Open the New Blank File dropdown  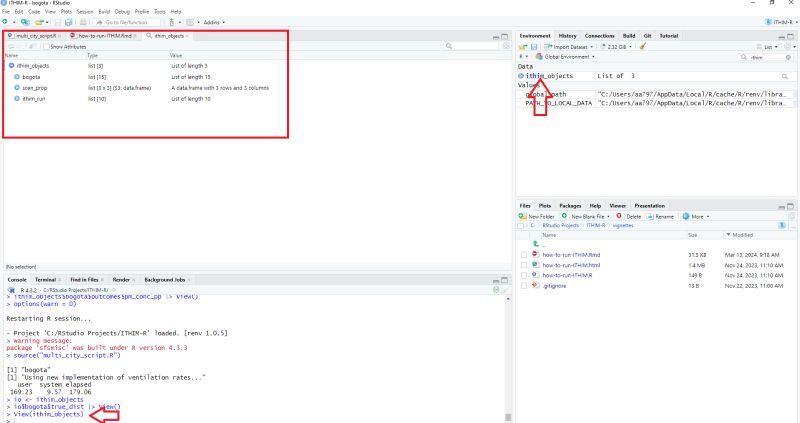tap(586, 216)
